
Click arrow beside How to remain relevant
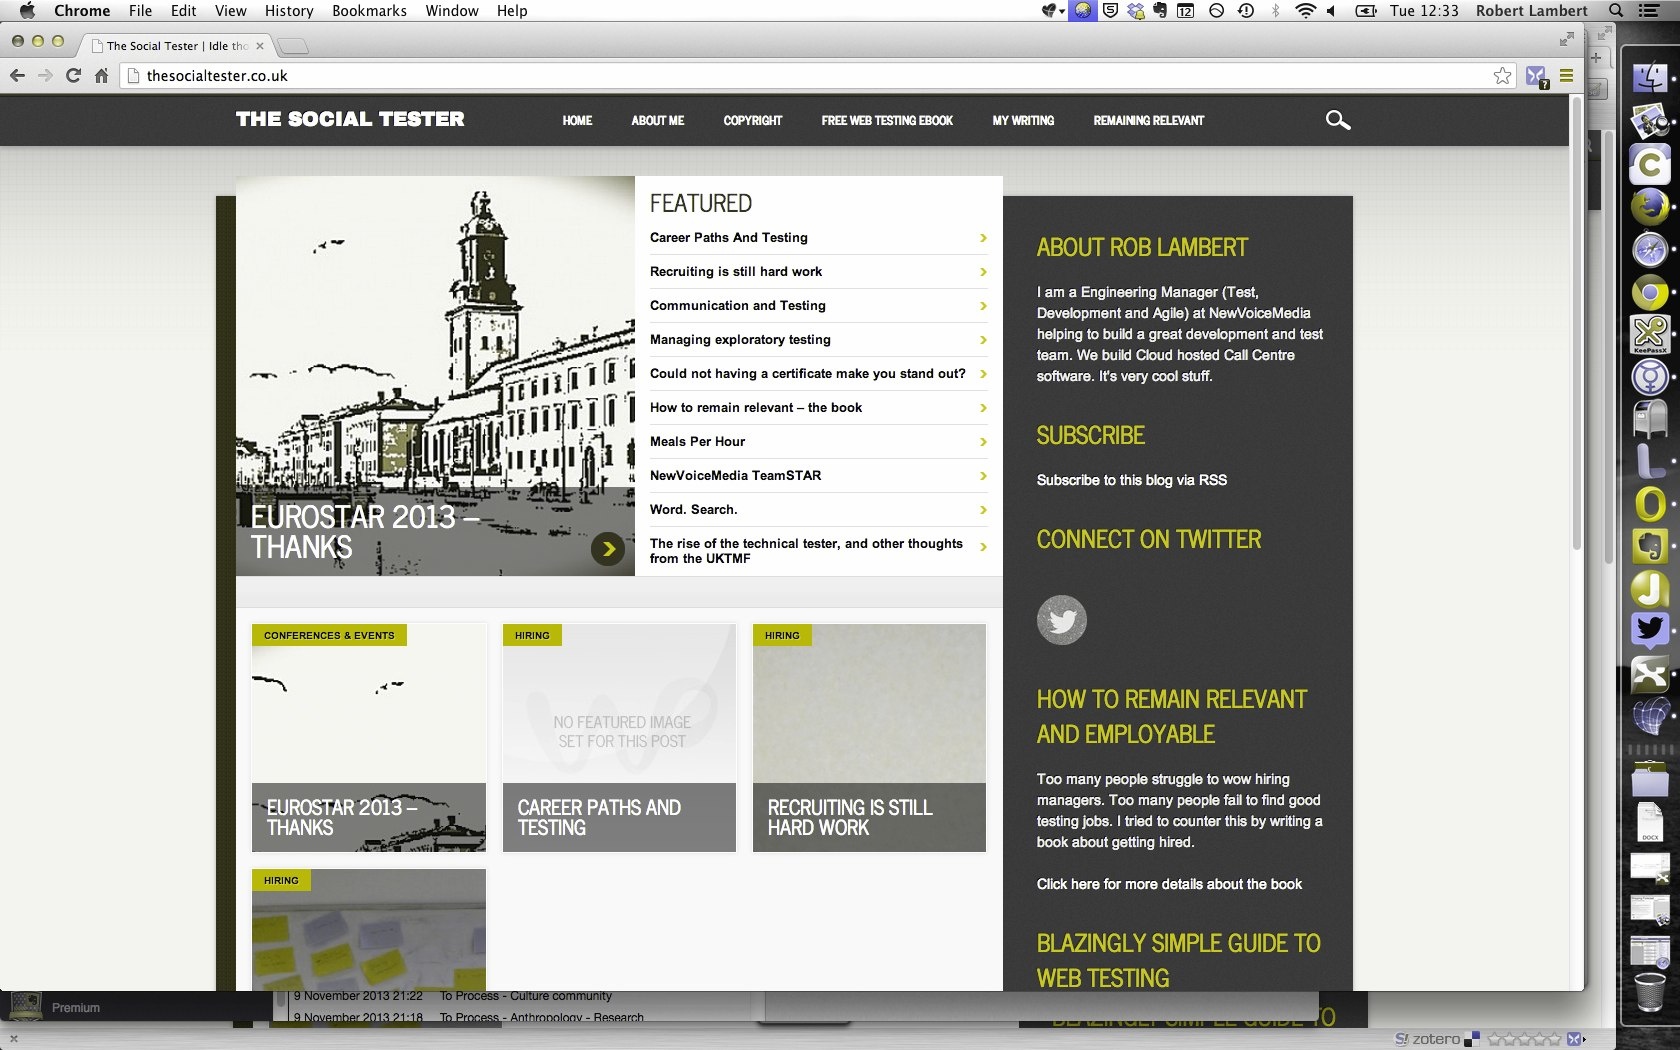(983, 408)
